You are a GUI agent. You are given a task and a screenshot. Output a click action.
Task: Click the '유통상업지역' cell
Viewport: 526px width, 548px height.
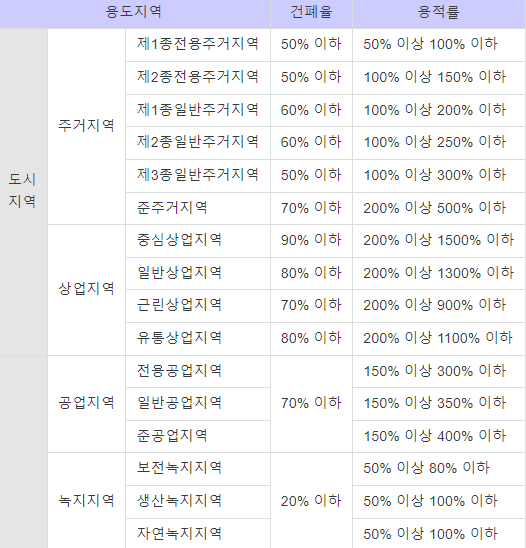pos(198,339)
